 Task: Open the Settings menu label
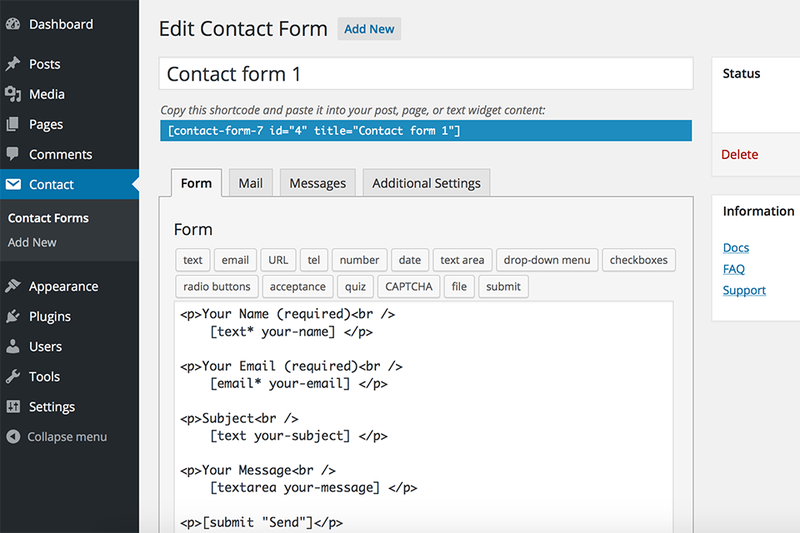pyautogui.click(x=52, y=407)
